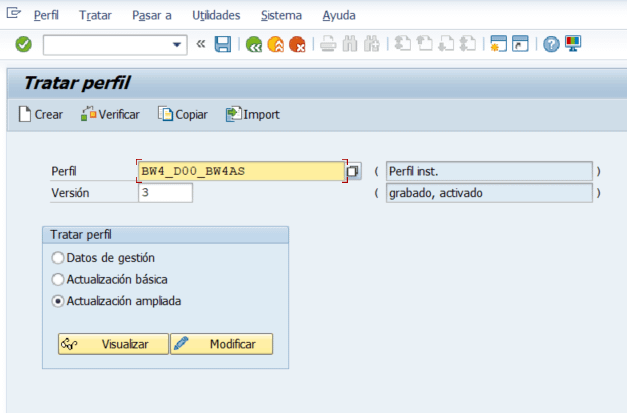
Task: Click the Versión input field
Action: (x=165, y=193)
